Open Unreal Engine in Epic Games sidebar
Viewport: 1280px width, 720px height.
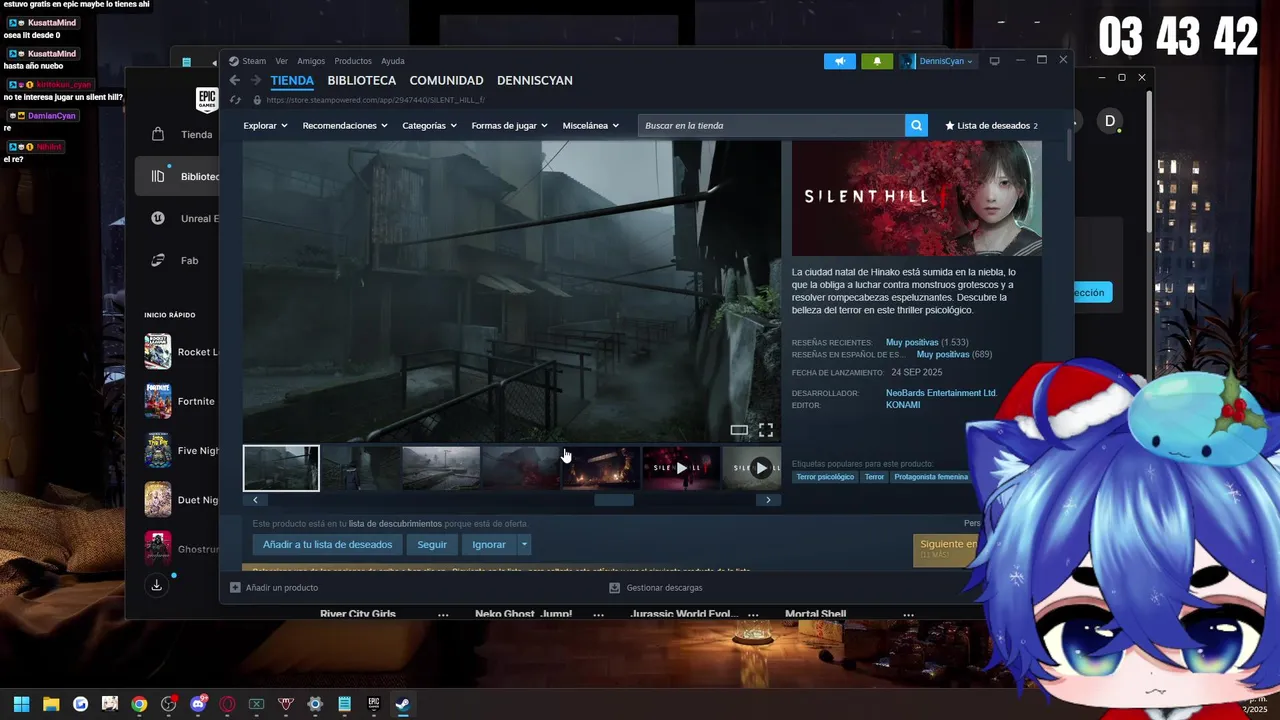[x=178, y=218]
